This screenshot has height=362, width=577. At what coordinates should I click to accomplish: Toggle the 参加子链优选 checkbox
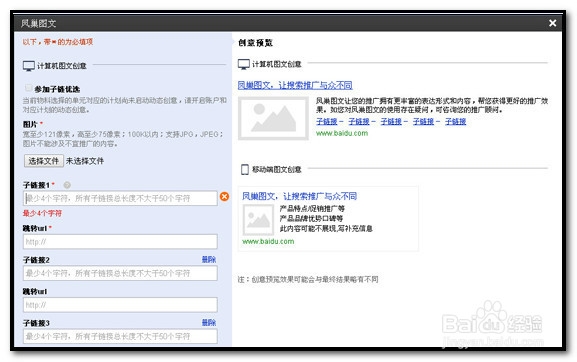point(28,88)
